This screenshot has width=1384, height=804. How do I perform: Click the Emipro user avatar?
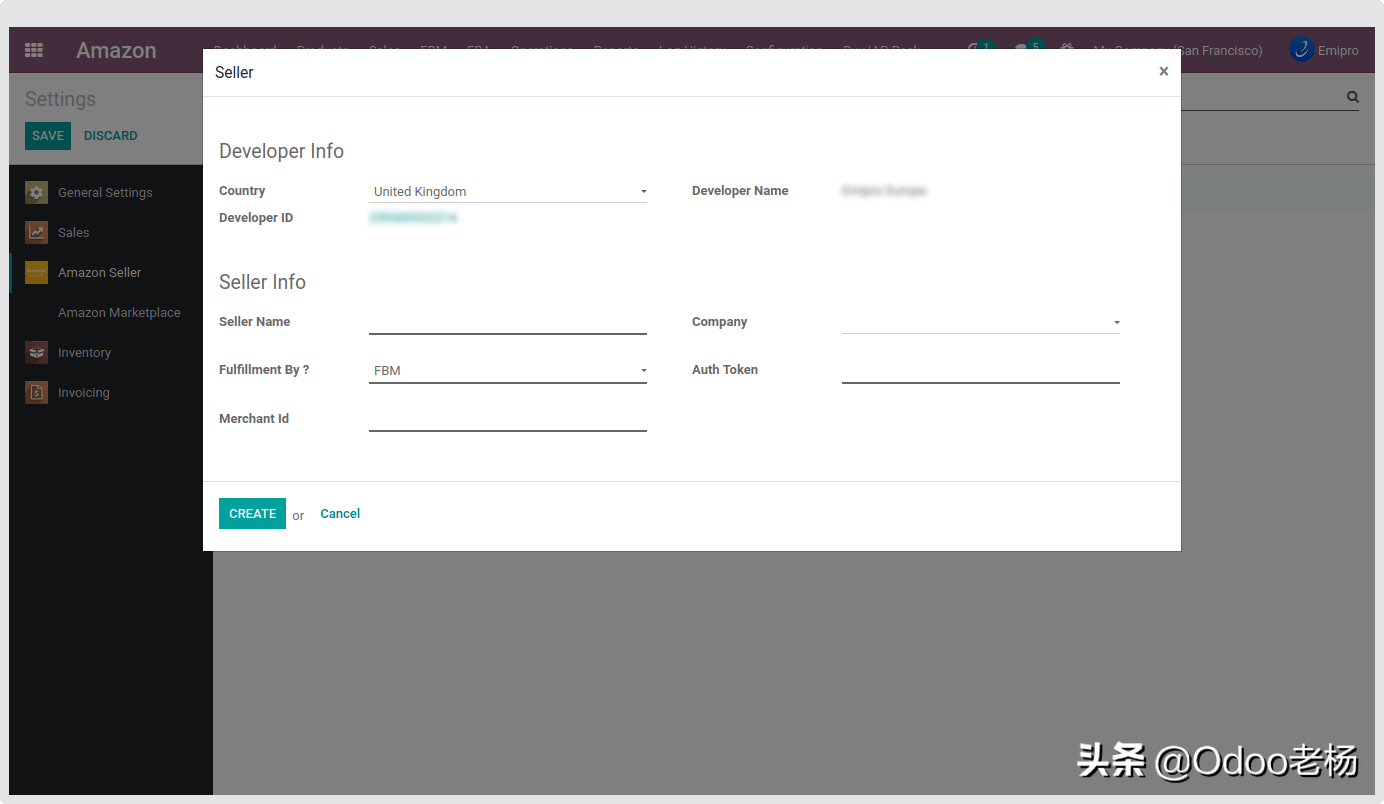tap(1301, 50)
